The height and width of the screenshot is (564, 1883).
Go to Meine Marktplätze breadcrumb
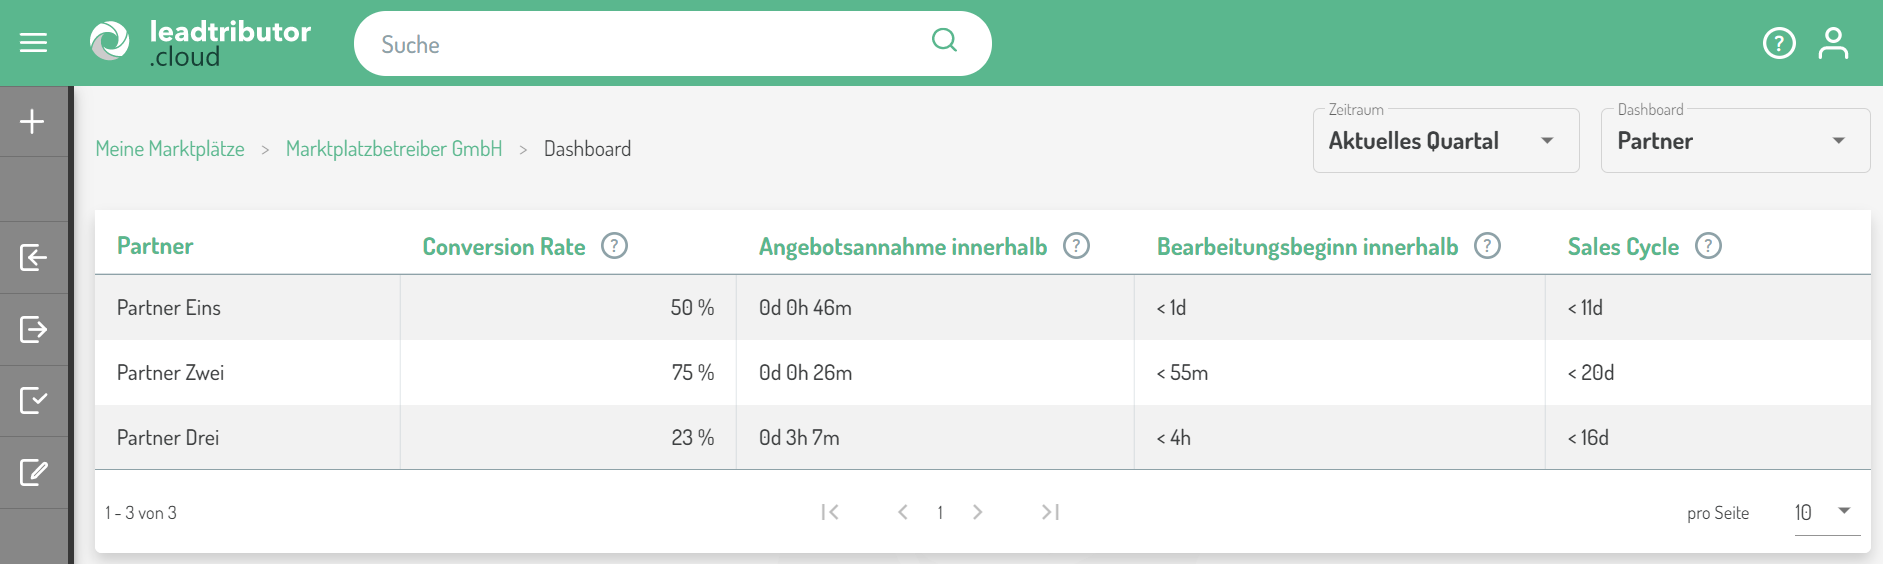(170, 149)
